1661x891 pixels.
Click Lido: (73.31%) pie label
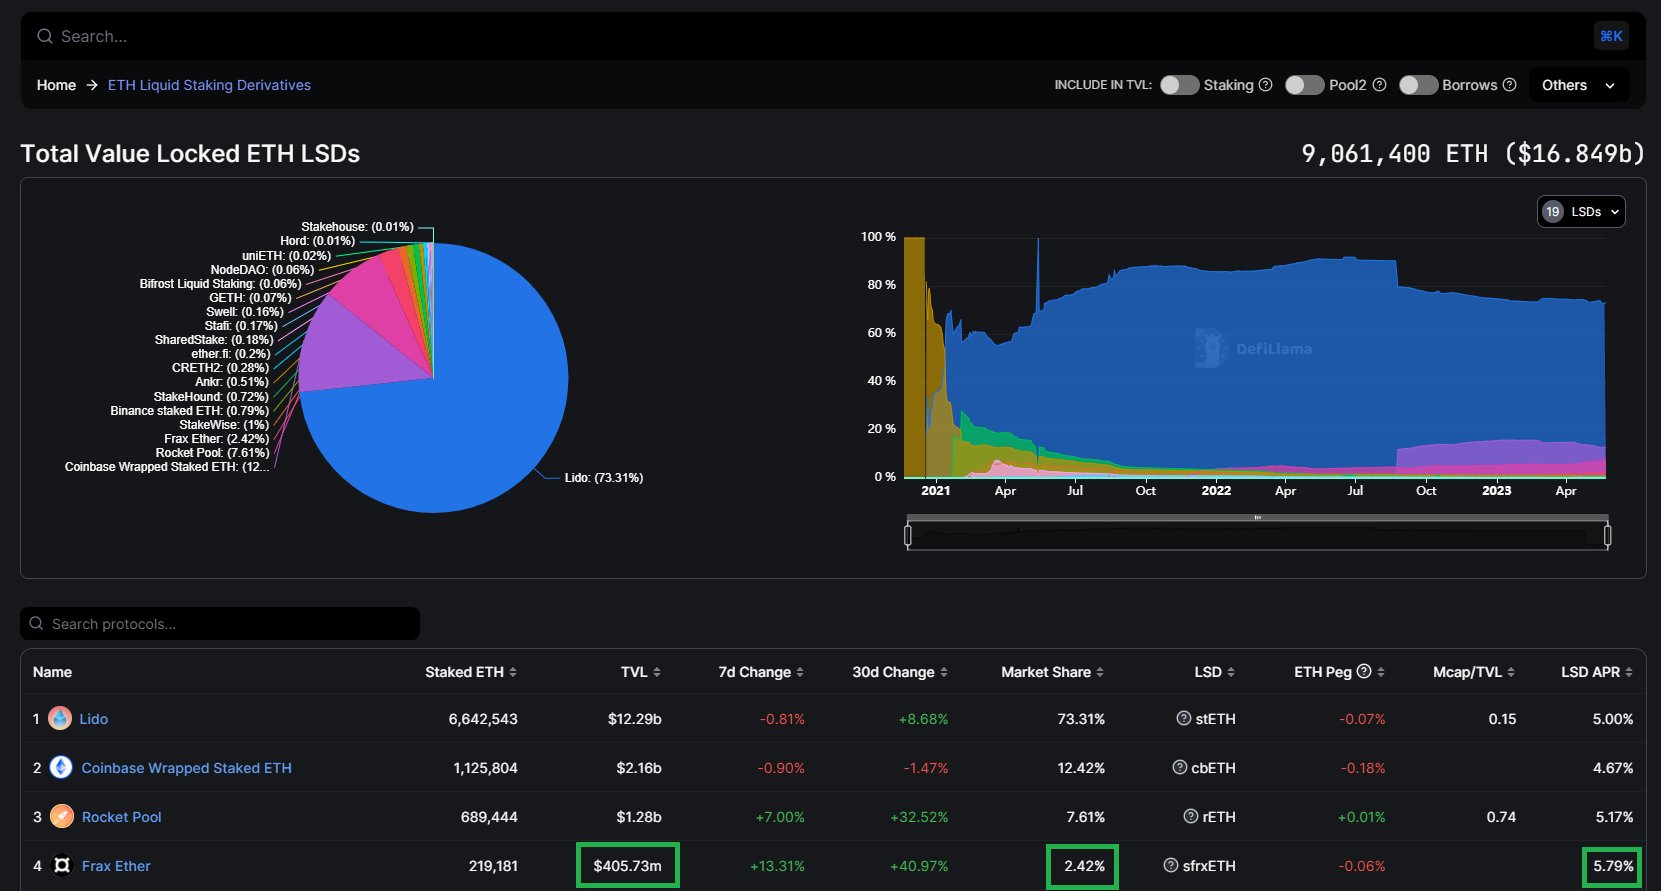click(x=604, y=477)
